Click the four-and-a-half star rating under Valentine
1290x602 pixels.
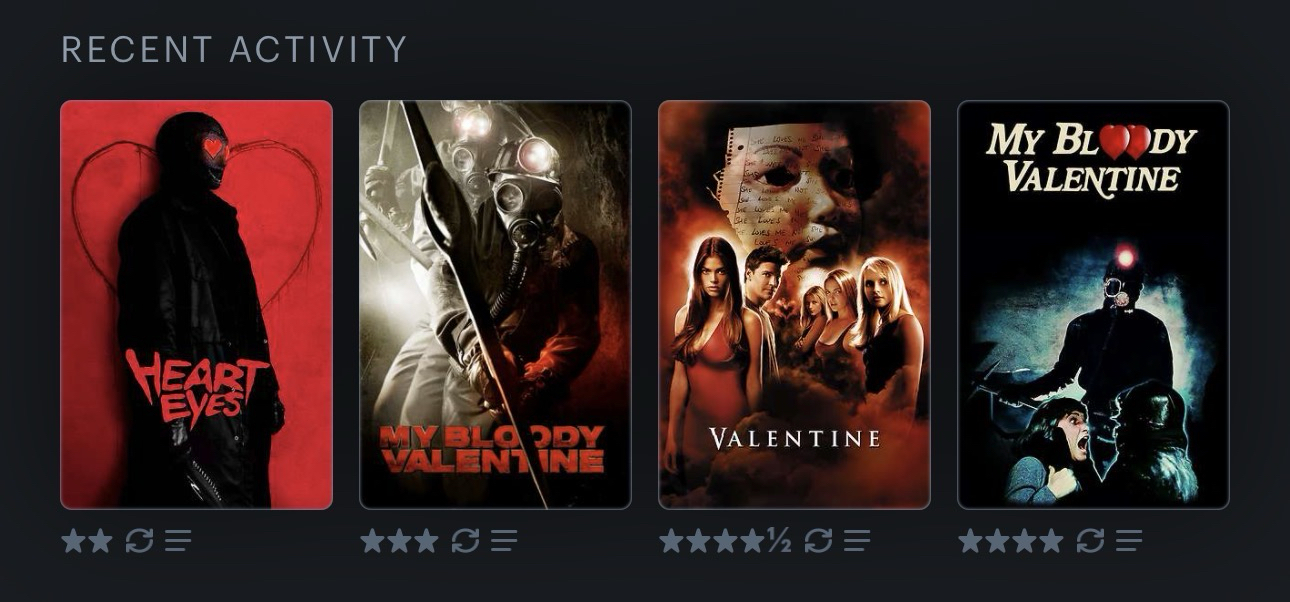coord(725,541)
